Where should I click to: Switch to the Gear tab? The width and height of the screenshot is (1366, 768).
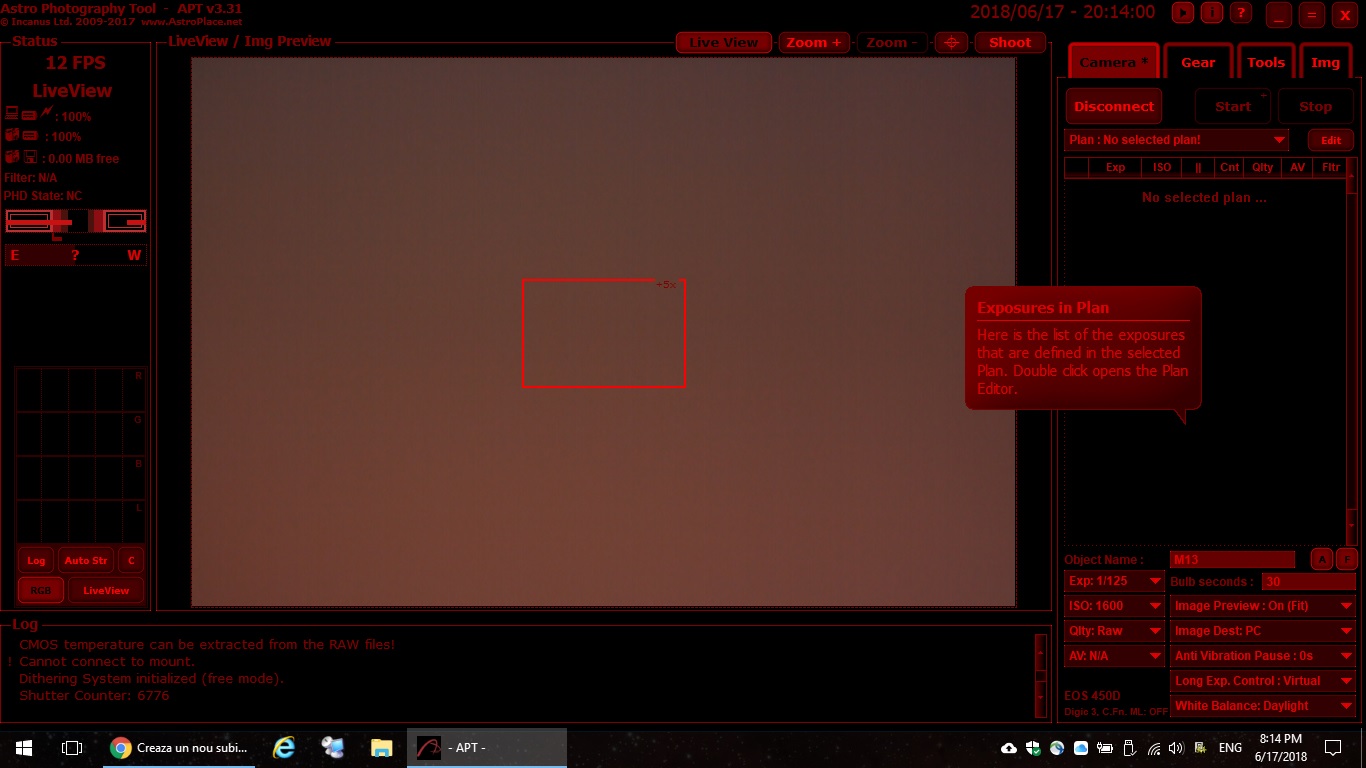click(1198, 61)
